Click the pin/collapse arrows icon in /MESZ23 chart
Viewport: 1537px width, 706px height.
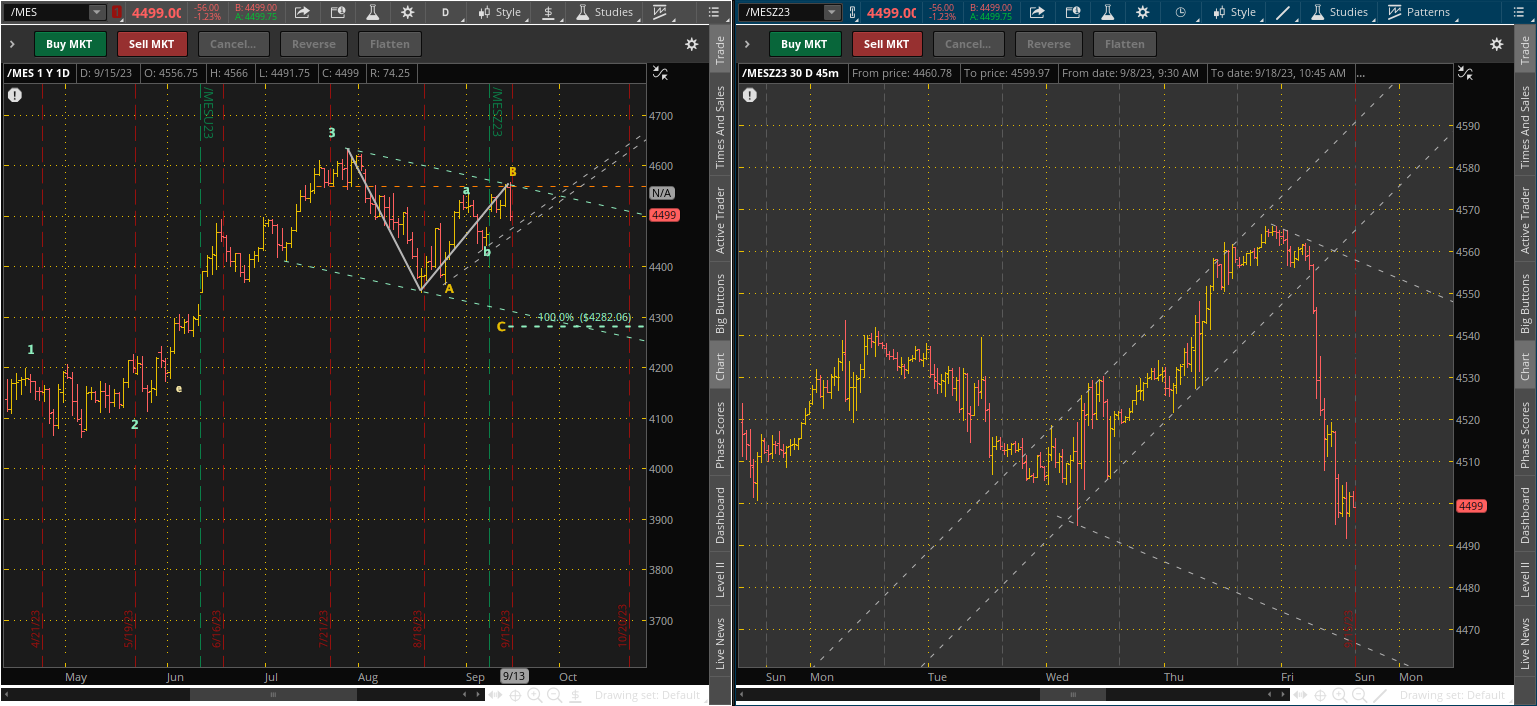(x=1465, y=72)
